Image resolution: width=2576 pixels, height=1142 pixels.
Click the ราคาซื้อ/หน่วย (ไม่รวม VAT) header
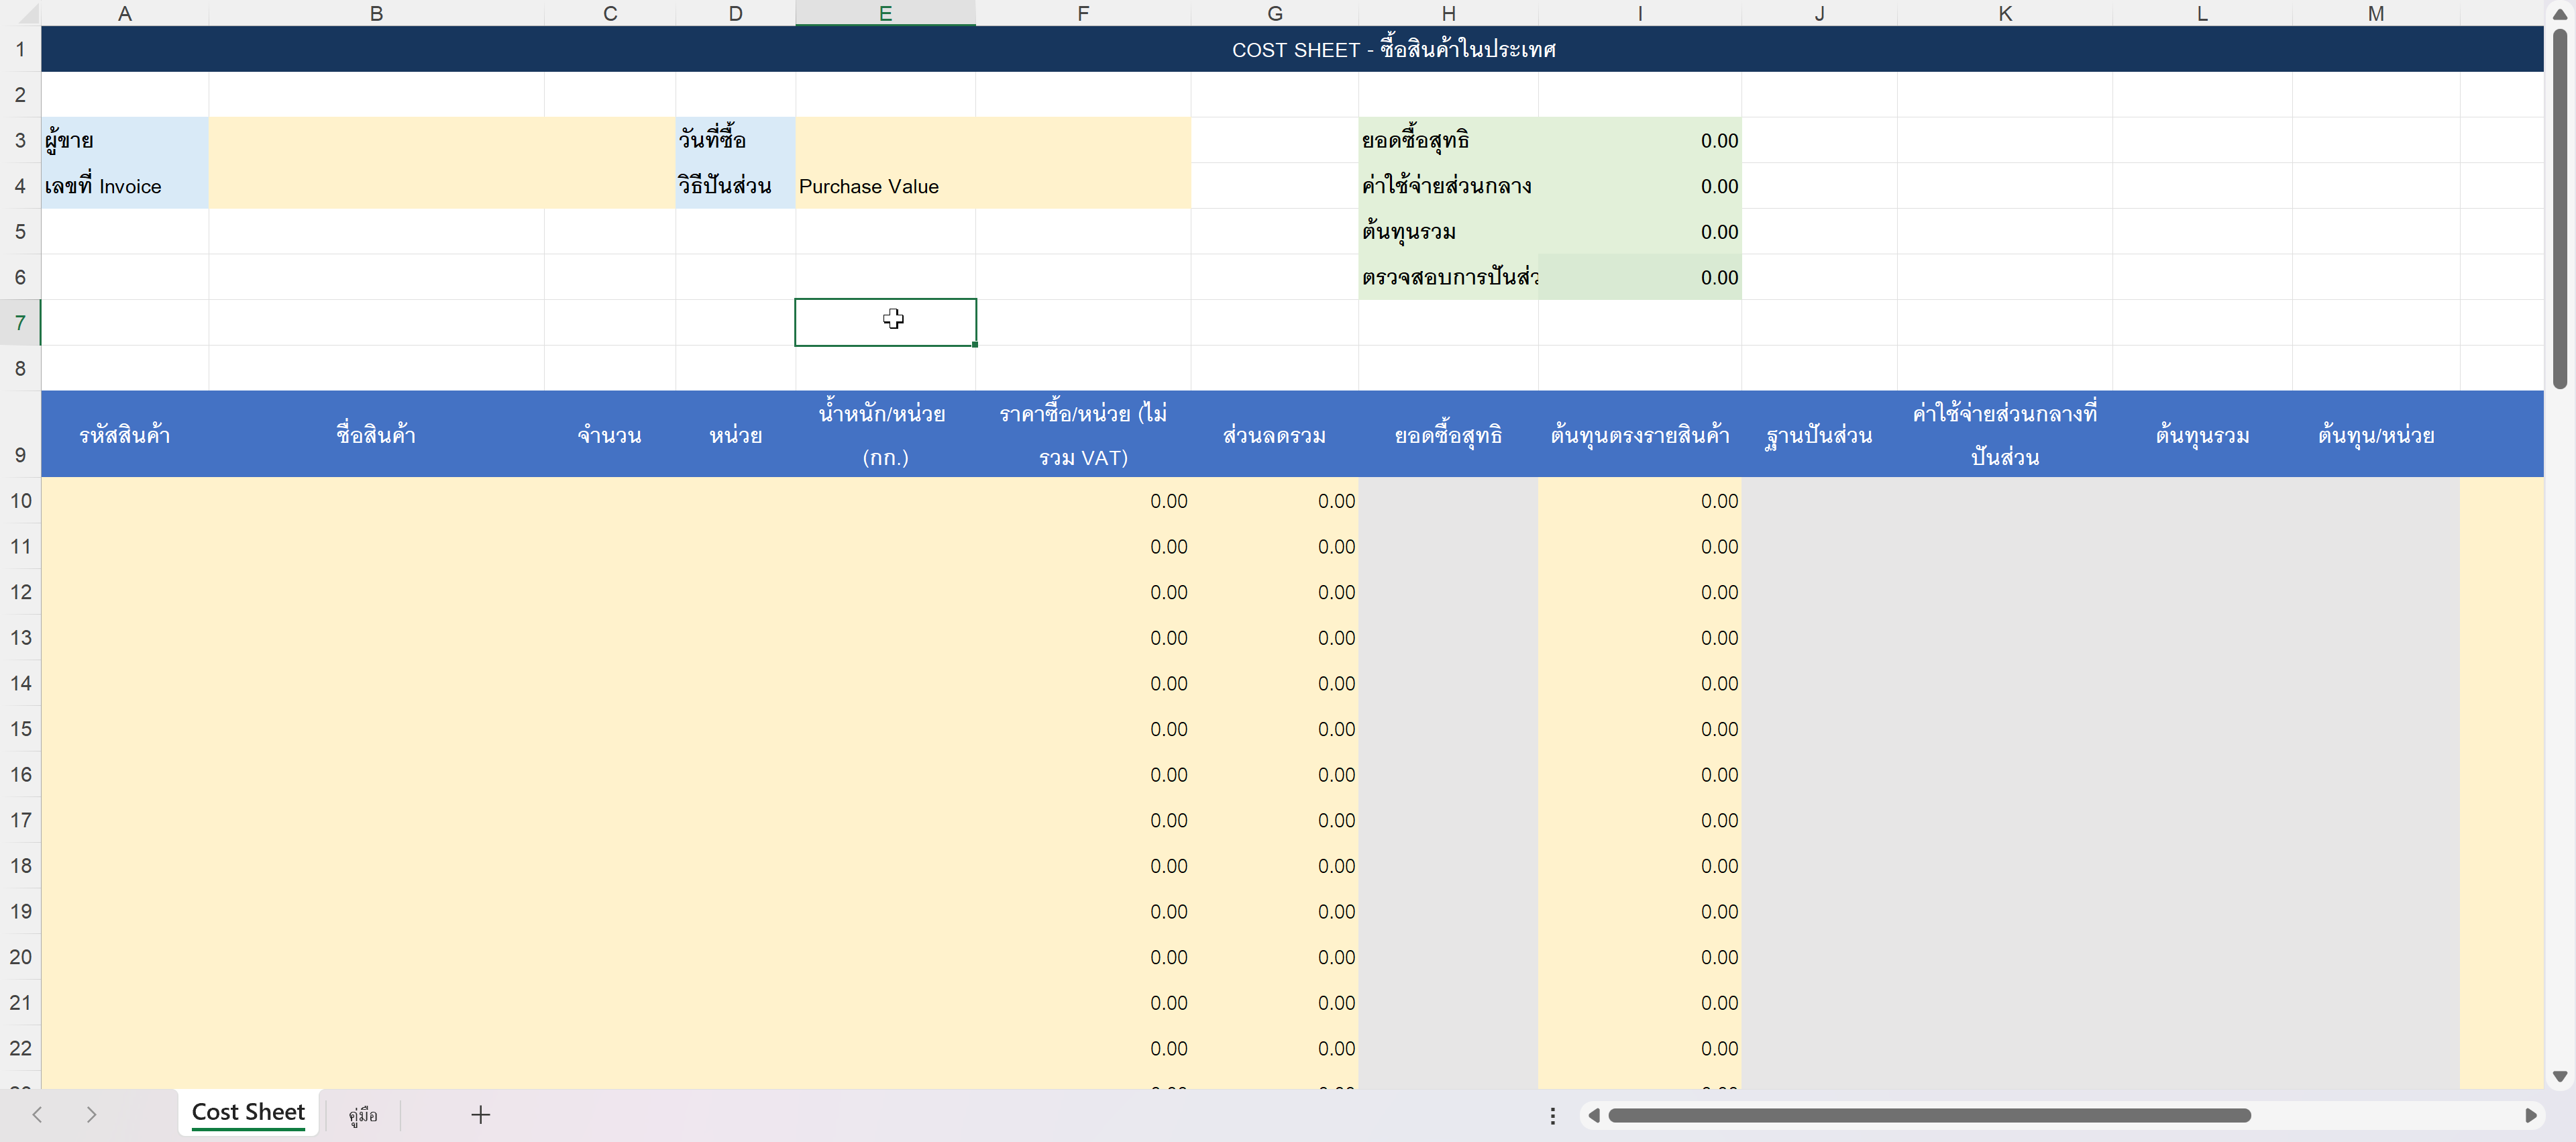click(1083, 434)
